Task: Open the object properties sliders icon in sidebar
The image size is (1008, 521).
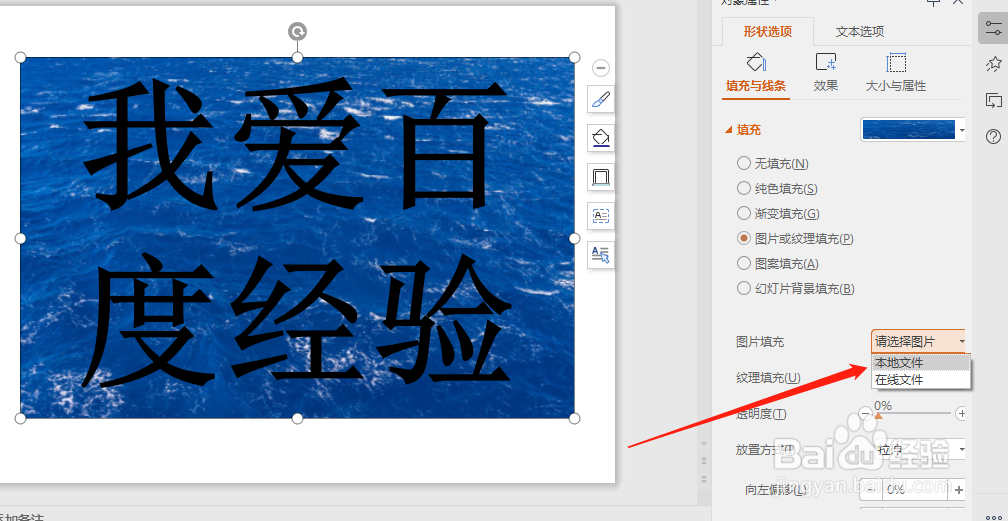Action: coord(993,28)
